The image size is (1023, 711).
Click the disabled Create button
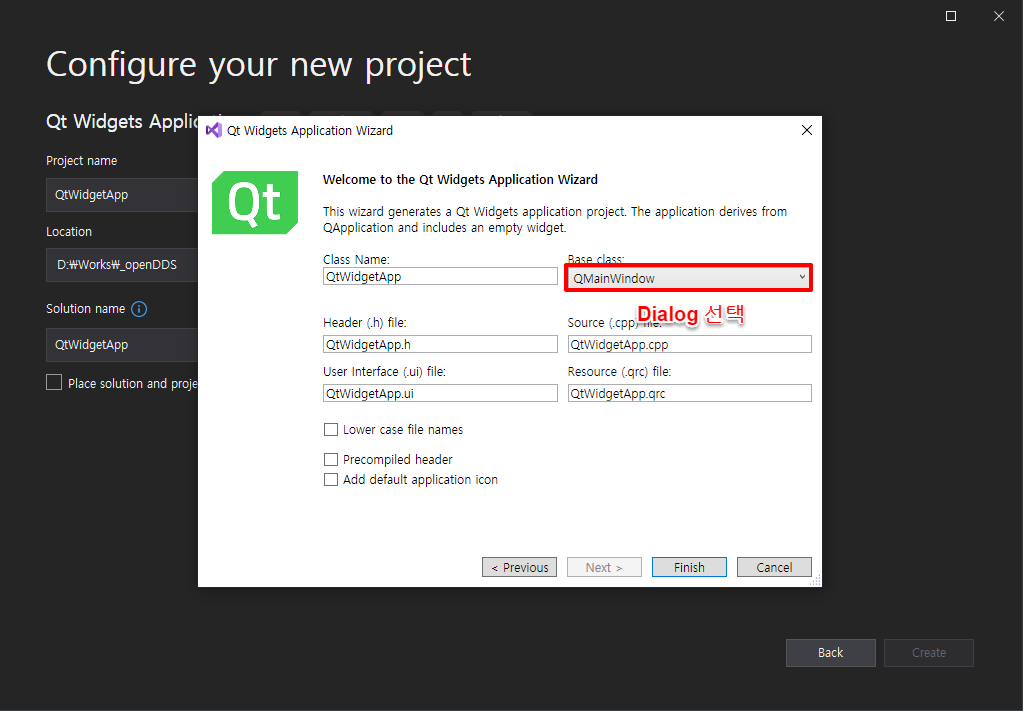[x=928, y=652]
